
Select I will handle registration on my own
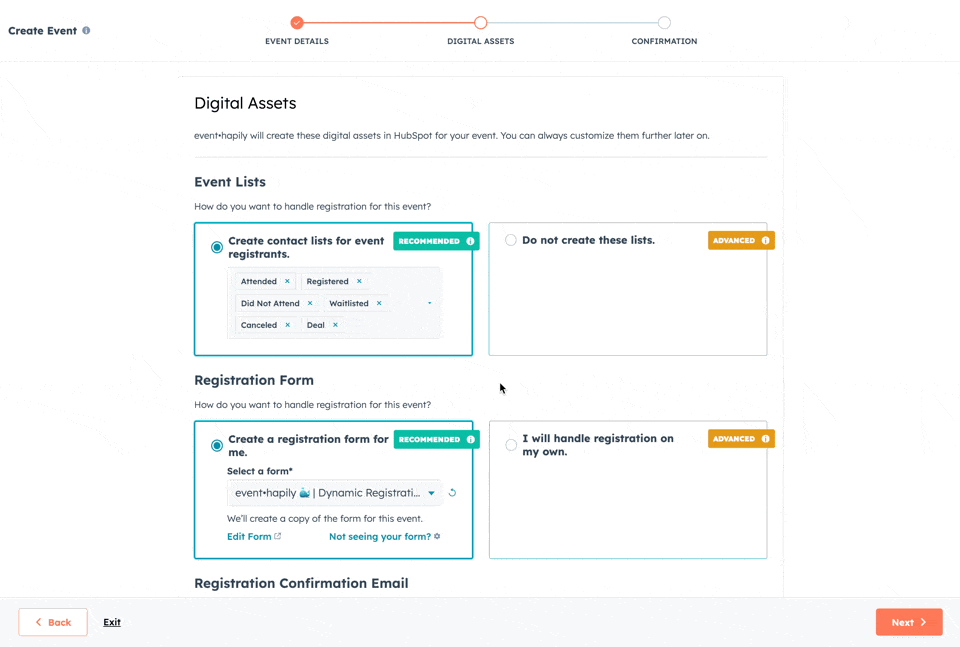coord(511,445)
